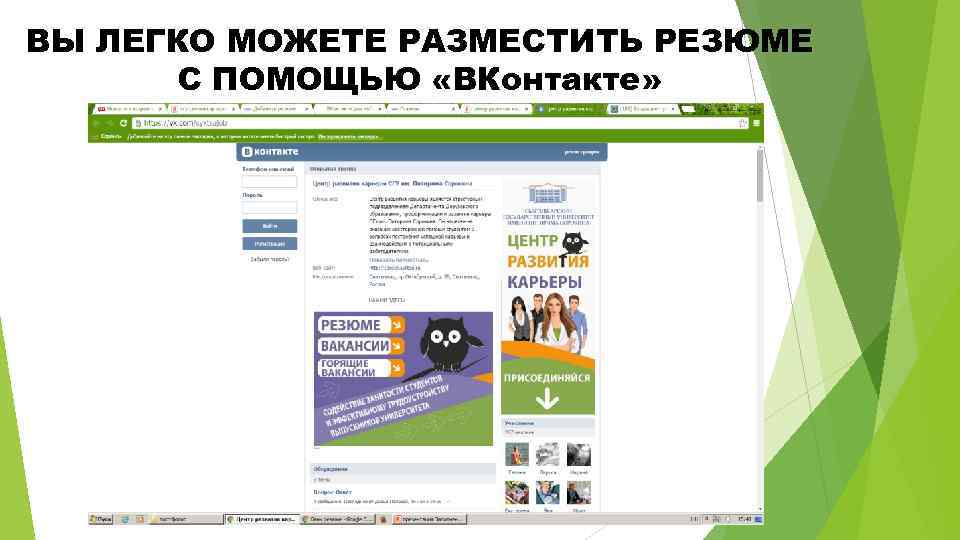Open the Chrome menu hamburger icon

click(x=756, y=123)
